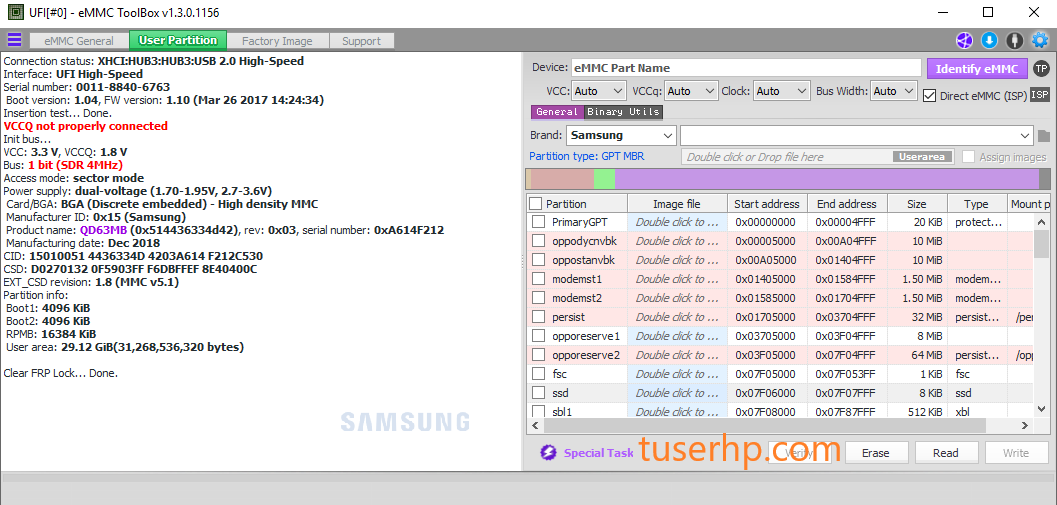The height and width of the screenshot is (505, 1057).
Task: Sort by the Image file column header
Action: coord(677,204)
